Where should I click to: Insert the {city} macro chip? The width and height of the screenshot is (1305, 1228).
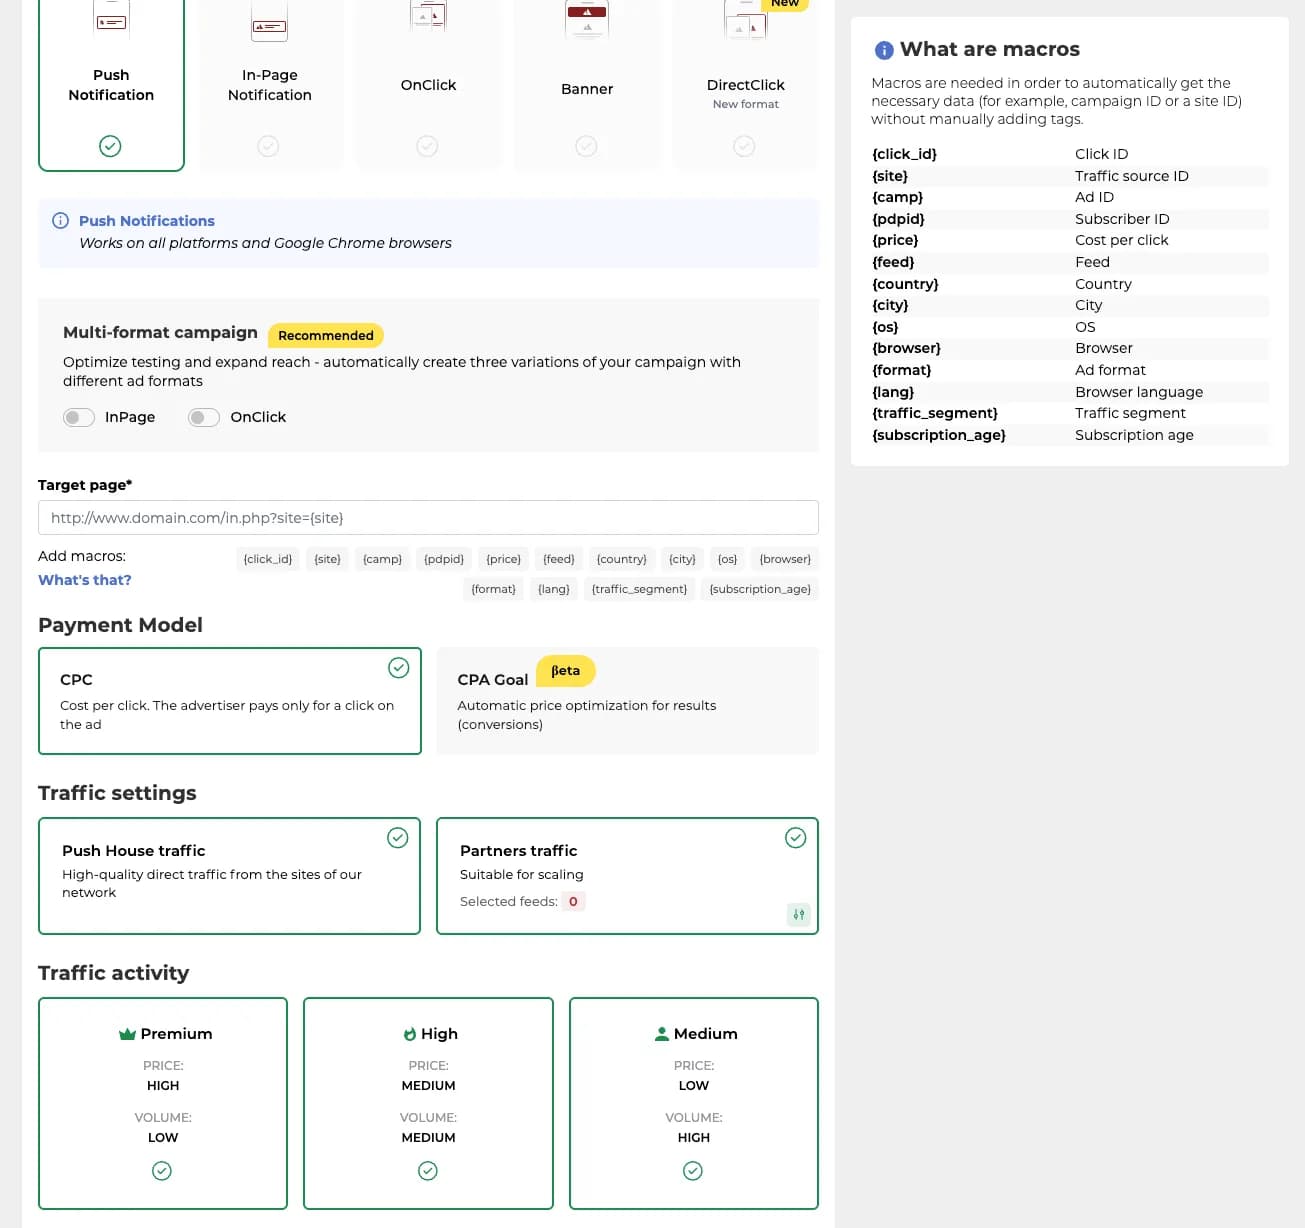682,559
